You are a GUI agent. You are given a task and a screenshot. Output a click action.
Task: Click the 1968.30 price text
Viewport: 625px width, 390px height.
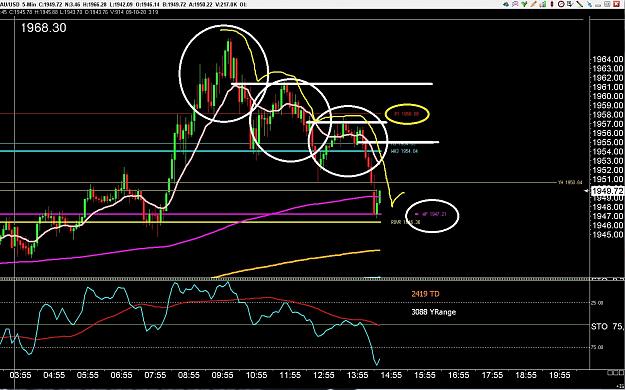(x=43, y=28)
